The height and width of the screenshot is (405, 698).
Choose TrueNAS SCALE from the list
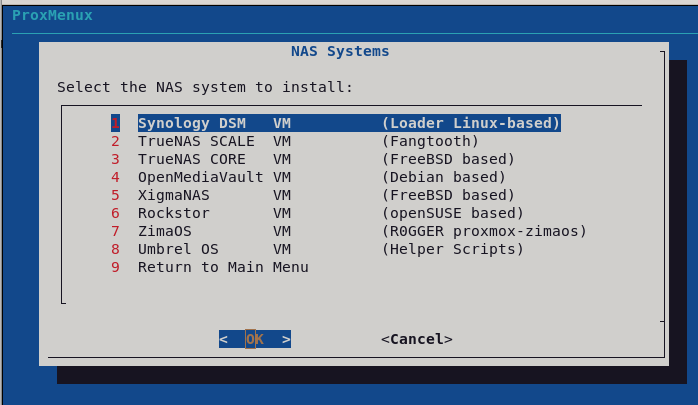pyautogui.click(x=196, y=141)
